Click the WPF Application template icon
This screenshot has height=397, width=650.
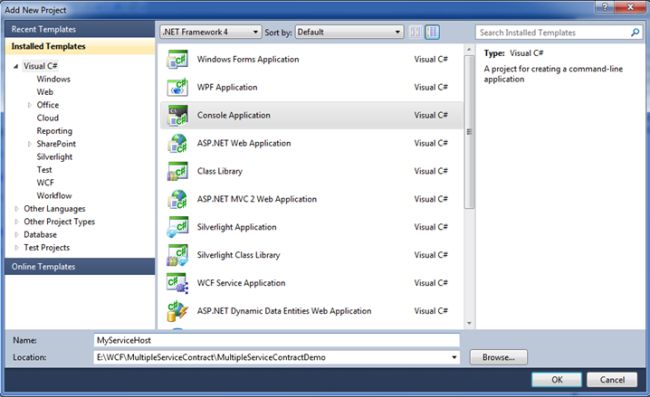(177, 87)
